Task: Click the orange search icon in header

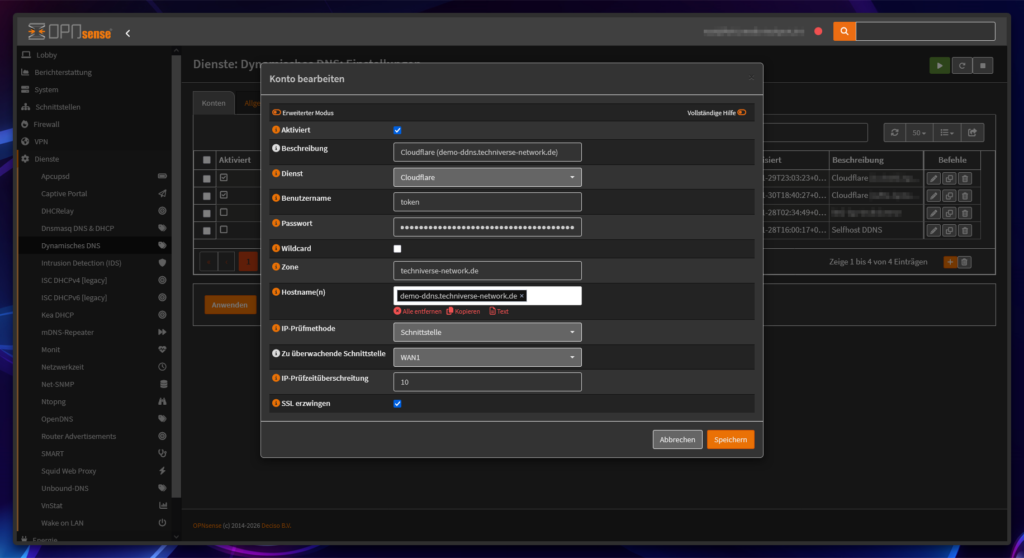Action: 844,32
